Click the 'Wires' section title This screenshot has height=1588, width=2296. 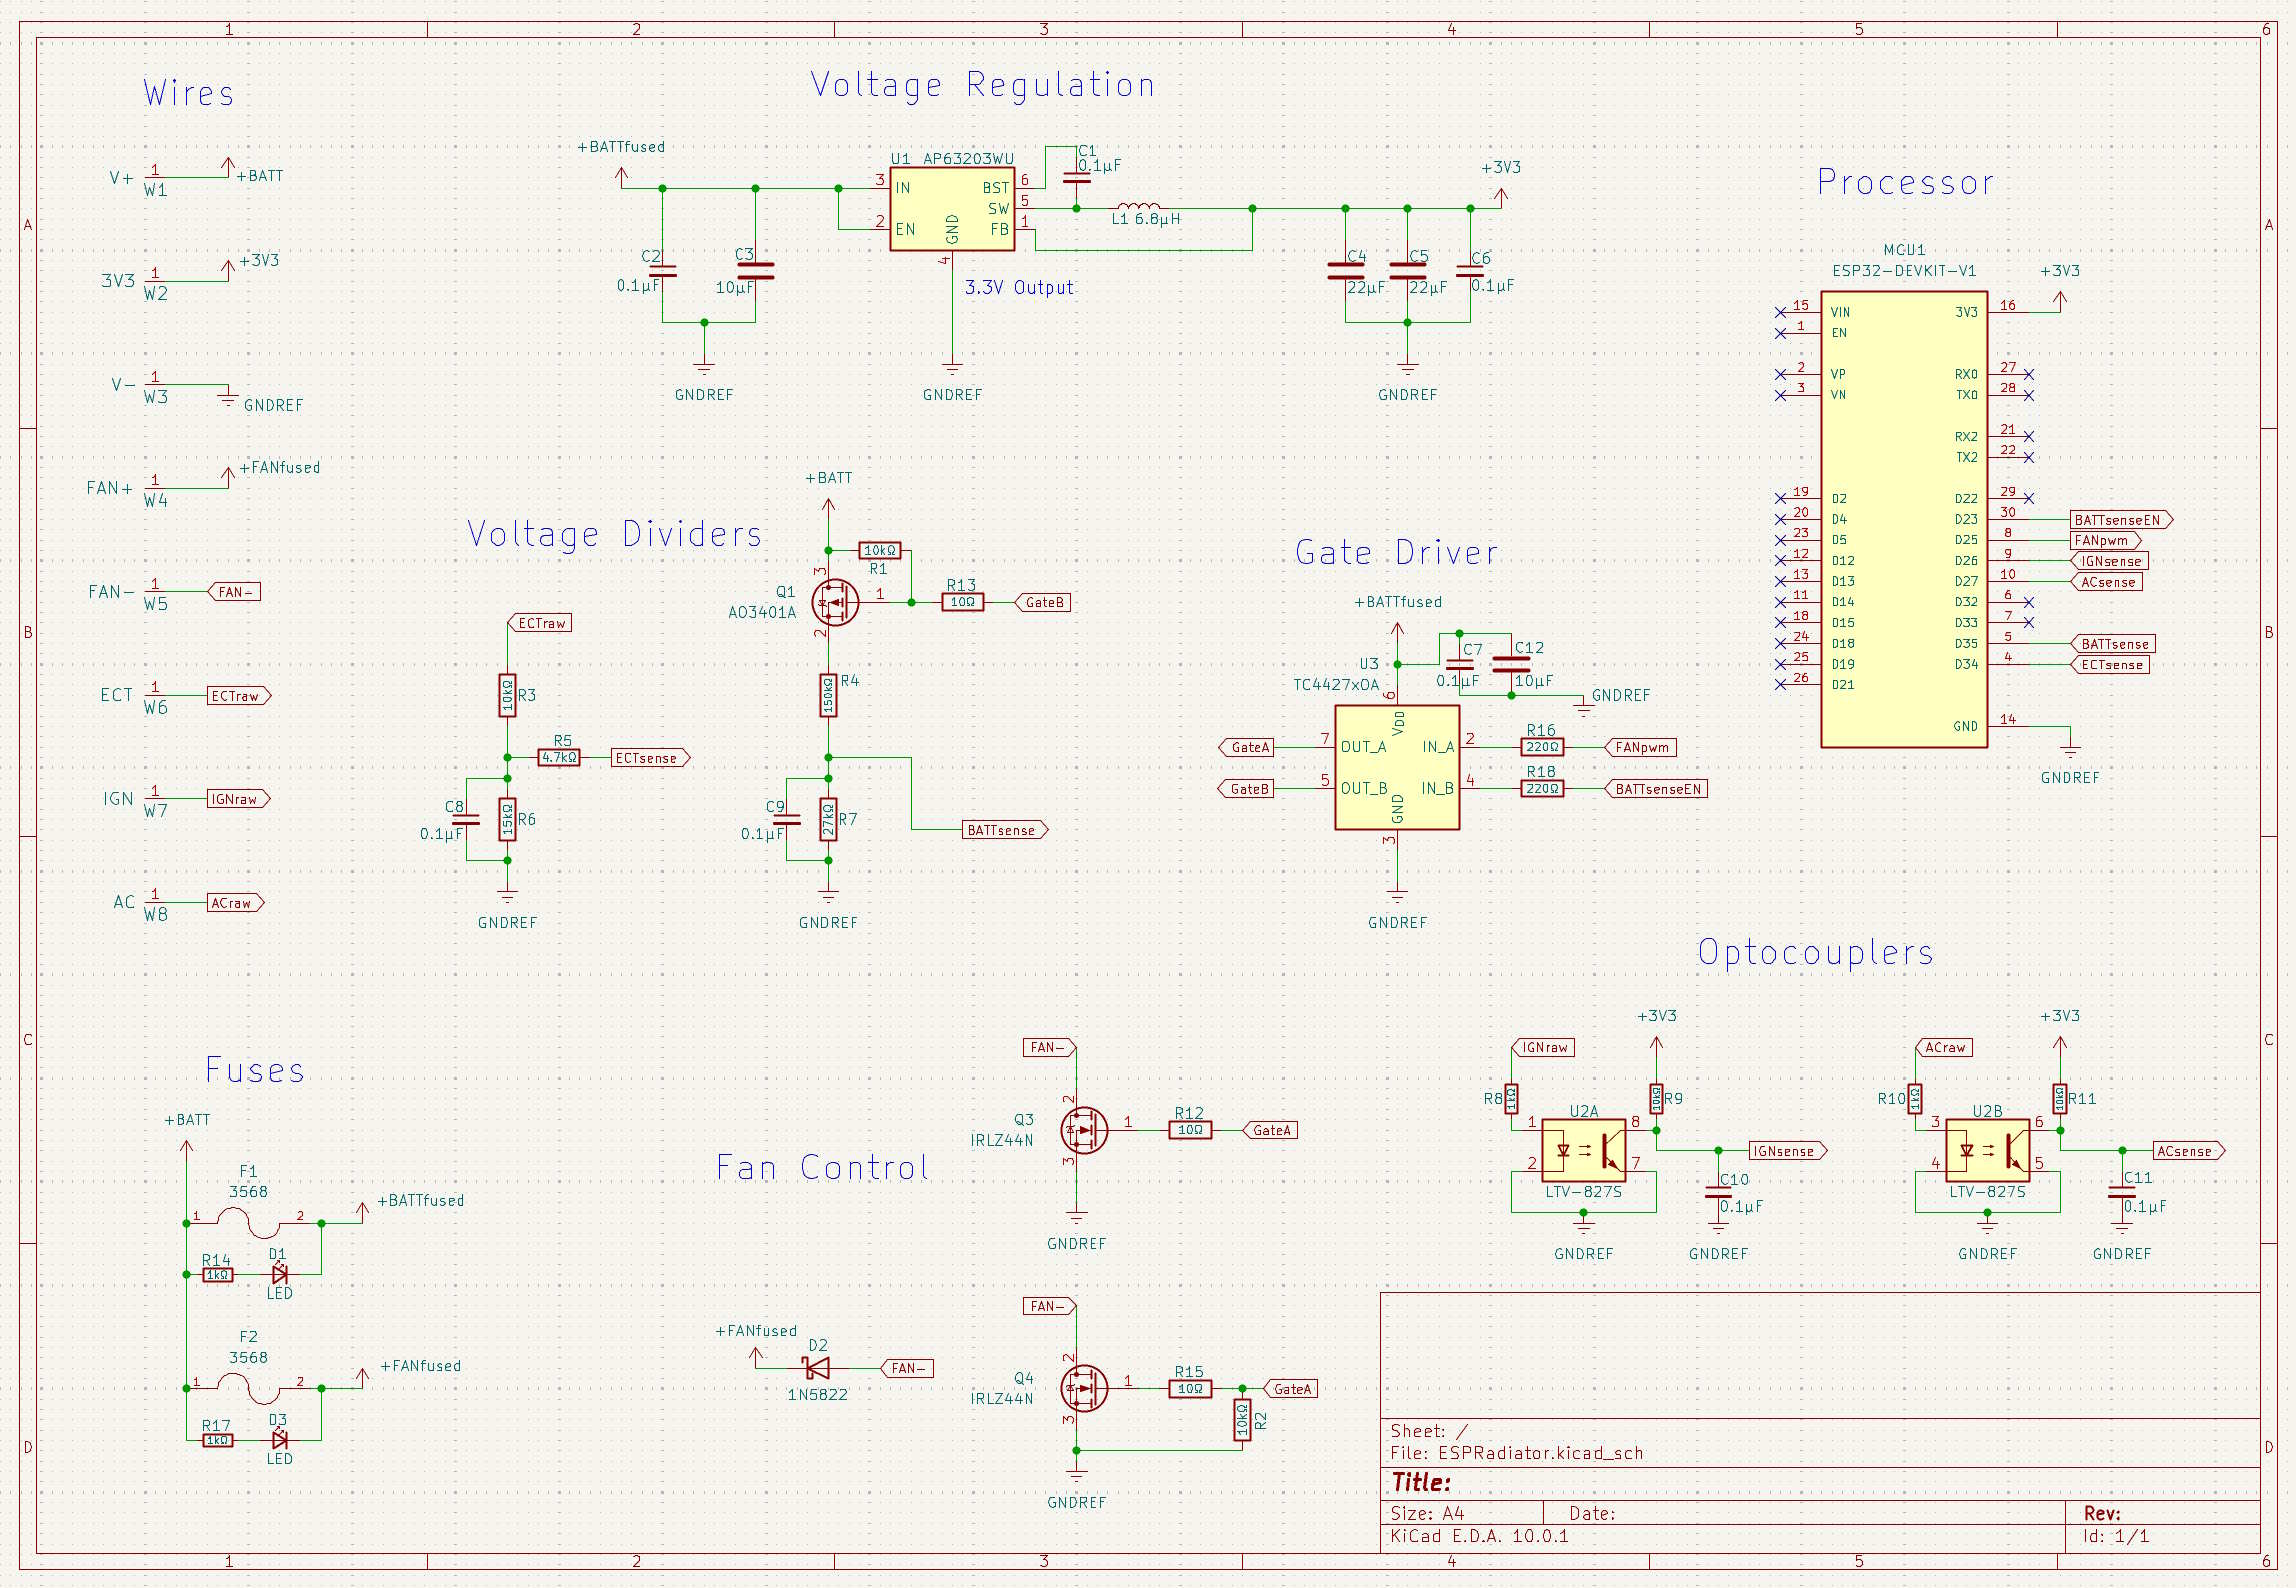188,93
